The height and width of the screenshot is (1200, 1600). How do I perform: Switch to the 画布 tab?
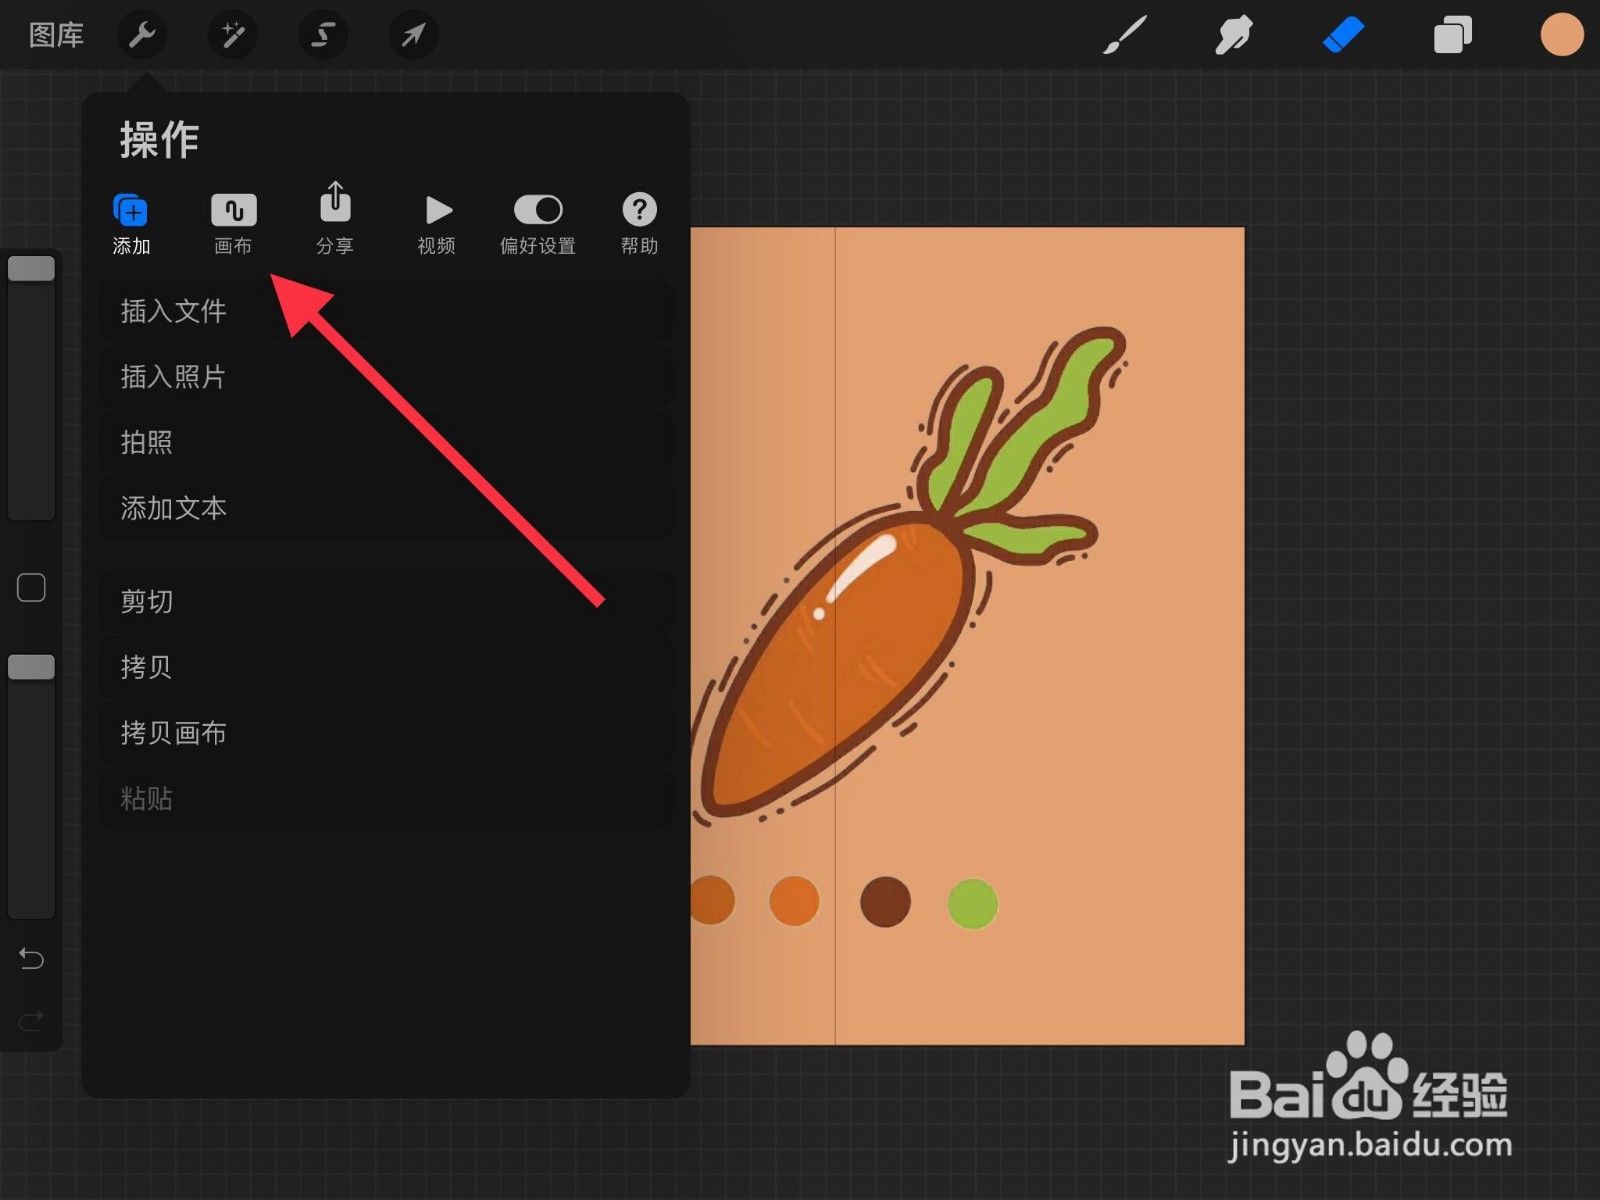point(233,225)
